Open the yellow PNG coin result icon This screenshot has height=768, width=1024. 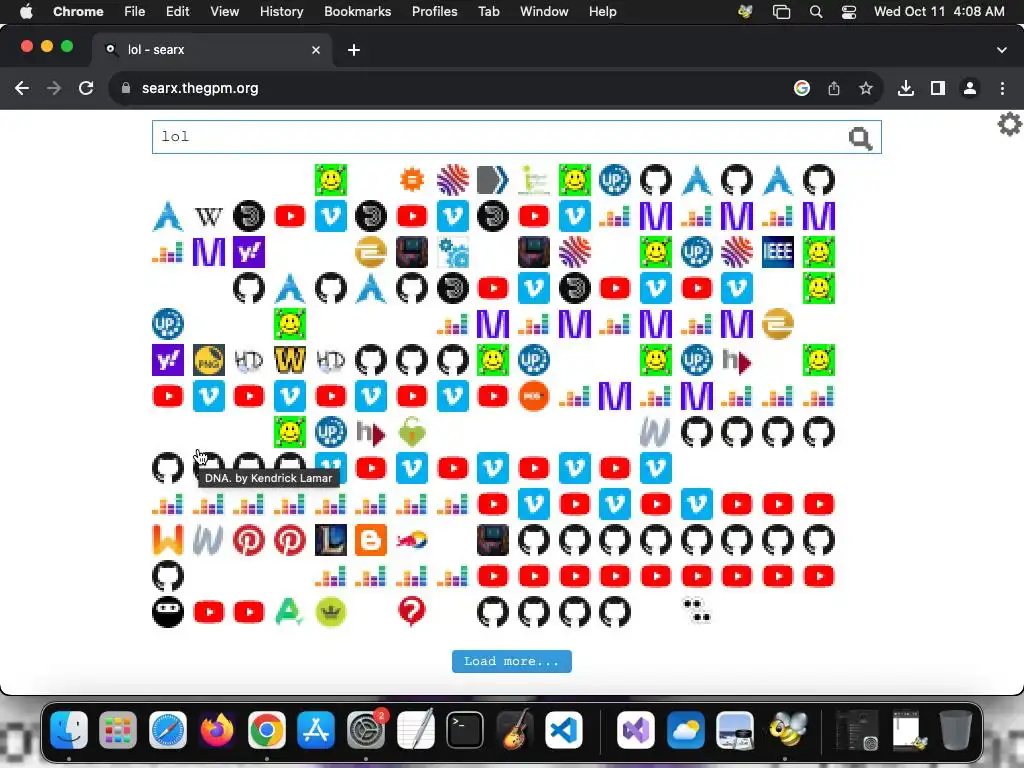tap(208, 360)
